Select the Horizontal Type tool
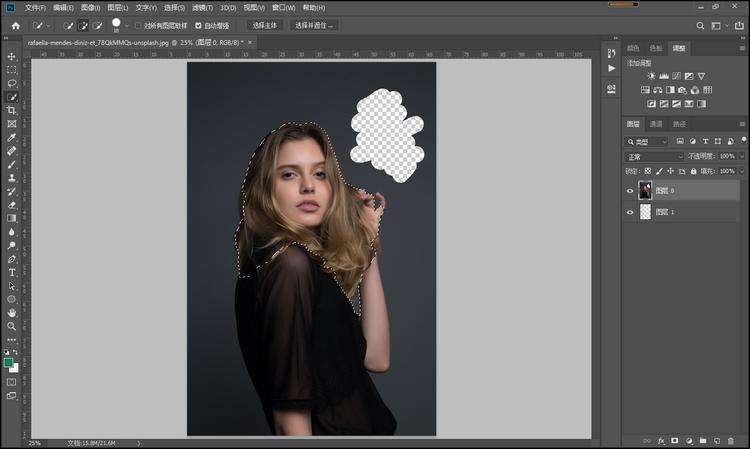 point(12,272)
